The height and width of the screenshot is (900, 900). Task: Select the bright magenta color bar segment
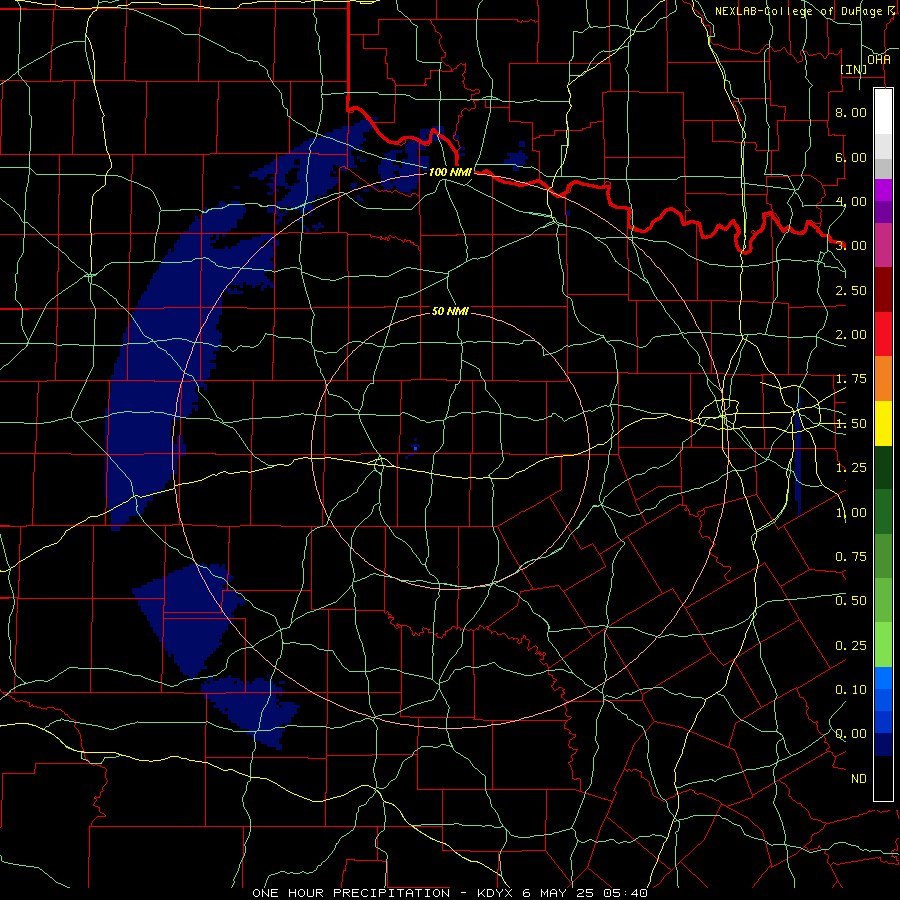point(883,190)
